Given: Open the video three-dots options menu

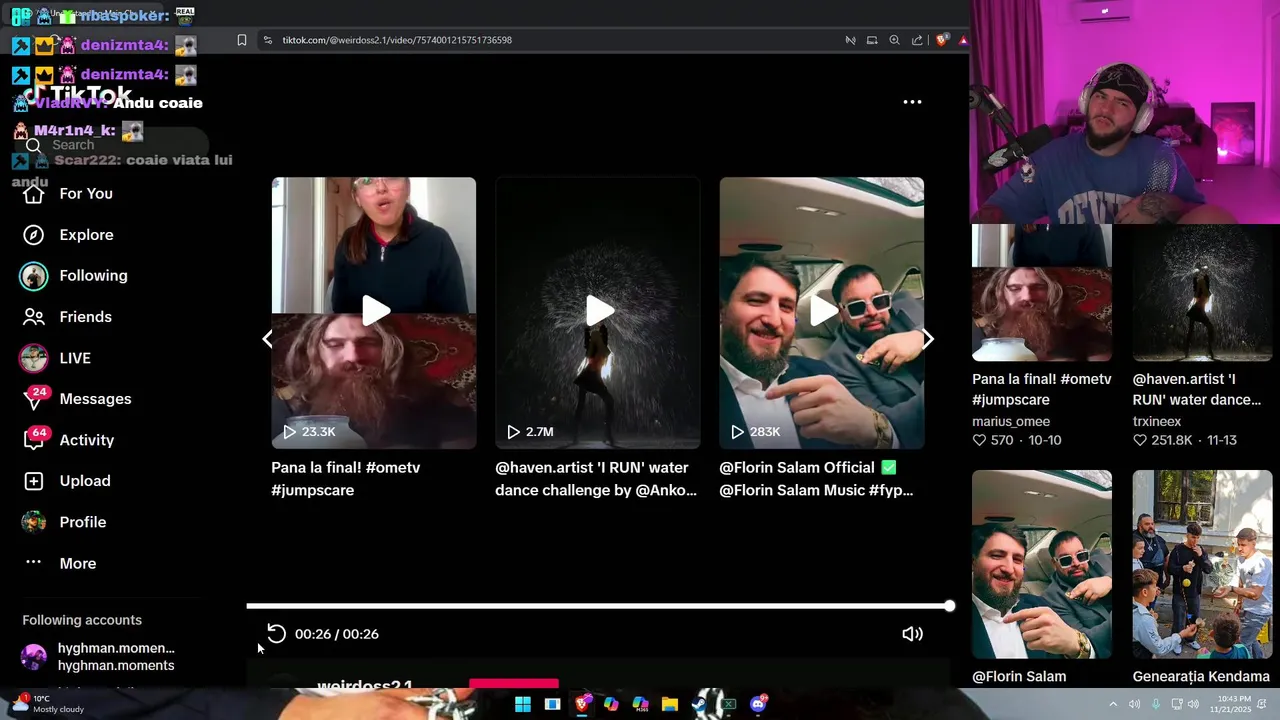Looking at the screenshot, I should tap(912, 102).
